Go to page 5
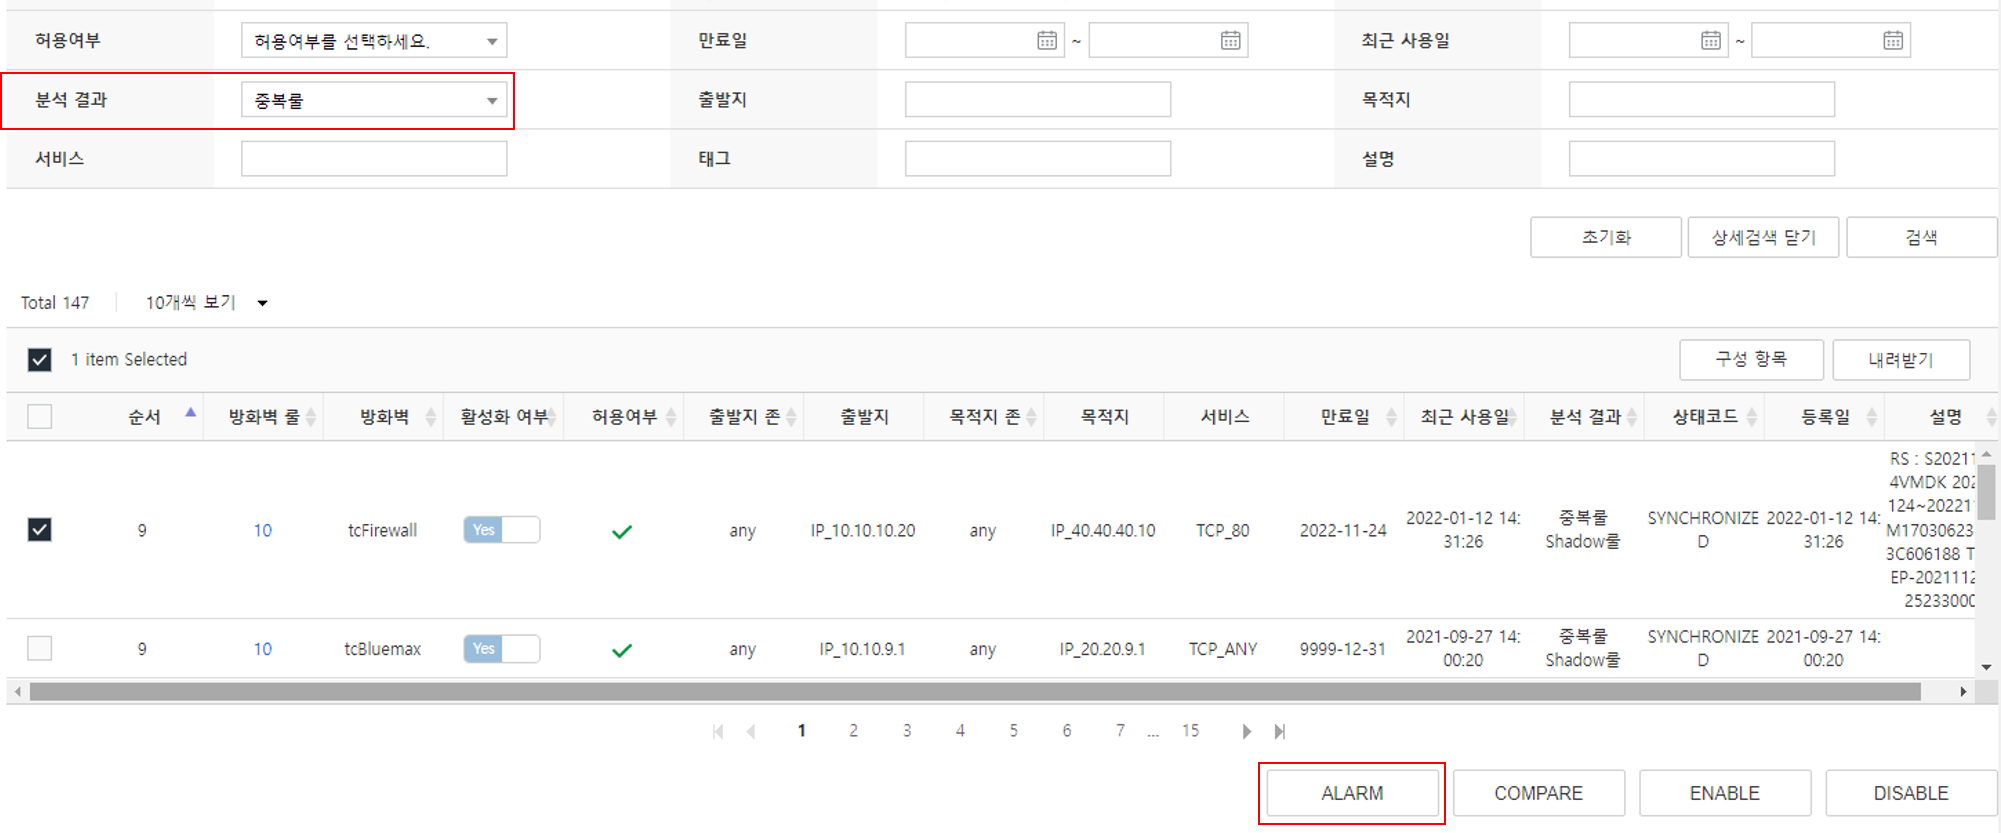The width and height of the screenshot is (2001, 833). point(1013,731)
